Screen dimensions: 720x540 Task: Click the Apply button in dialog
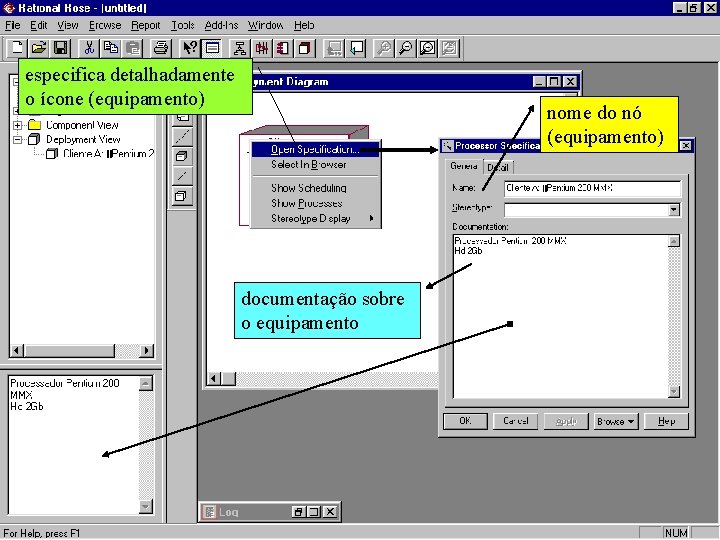566,421
